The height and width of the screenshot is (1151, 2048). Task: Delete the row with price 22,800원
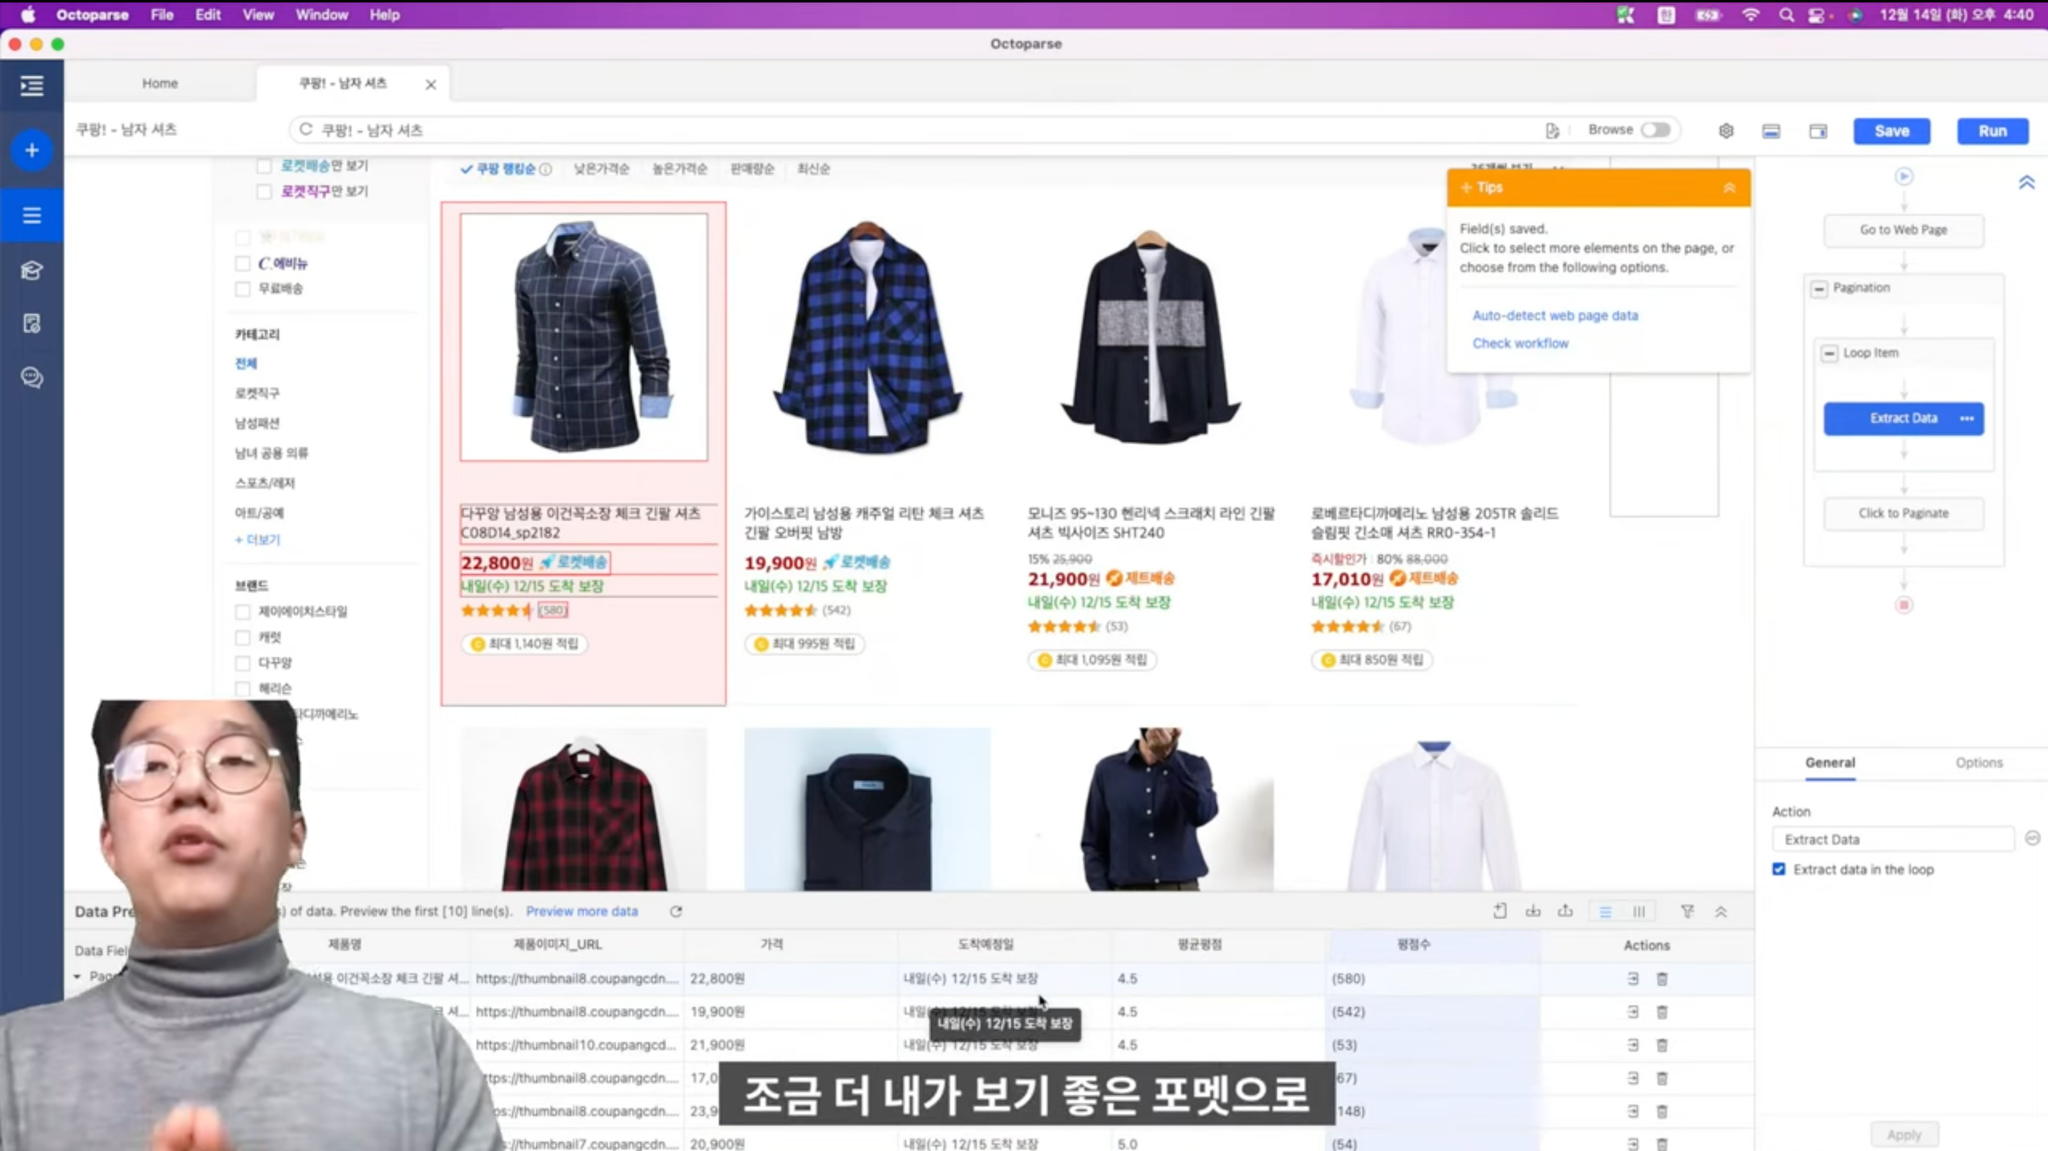[1662, 979]
